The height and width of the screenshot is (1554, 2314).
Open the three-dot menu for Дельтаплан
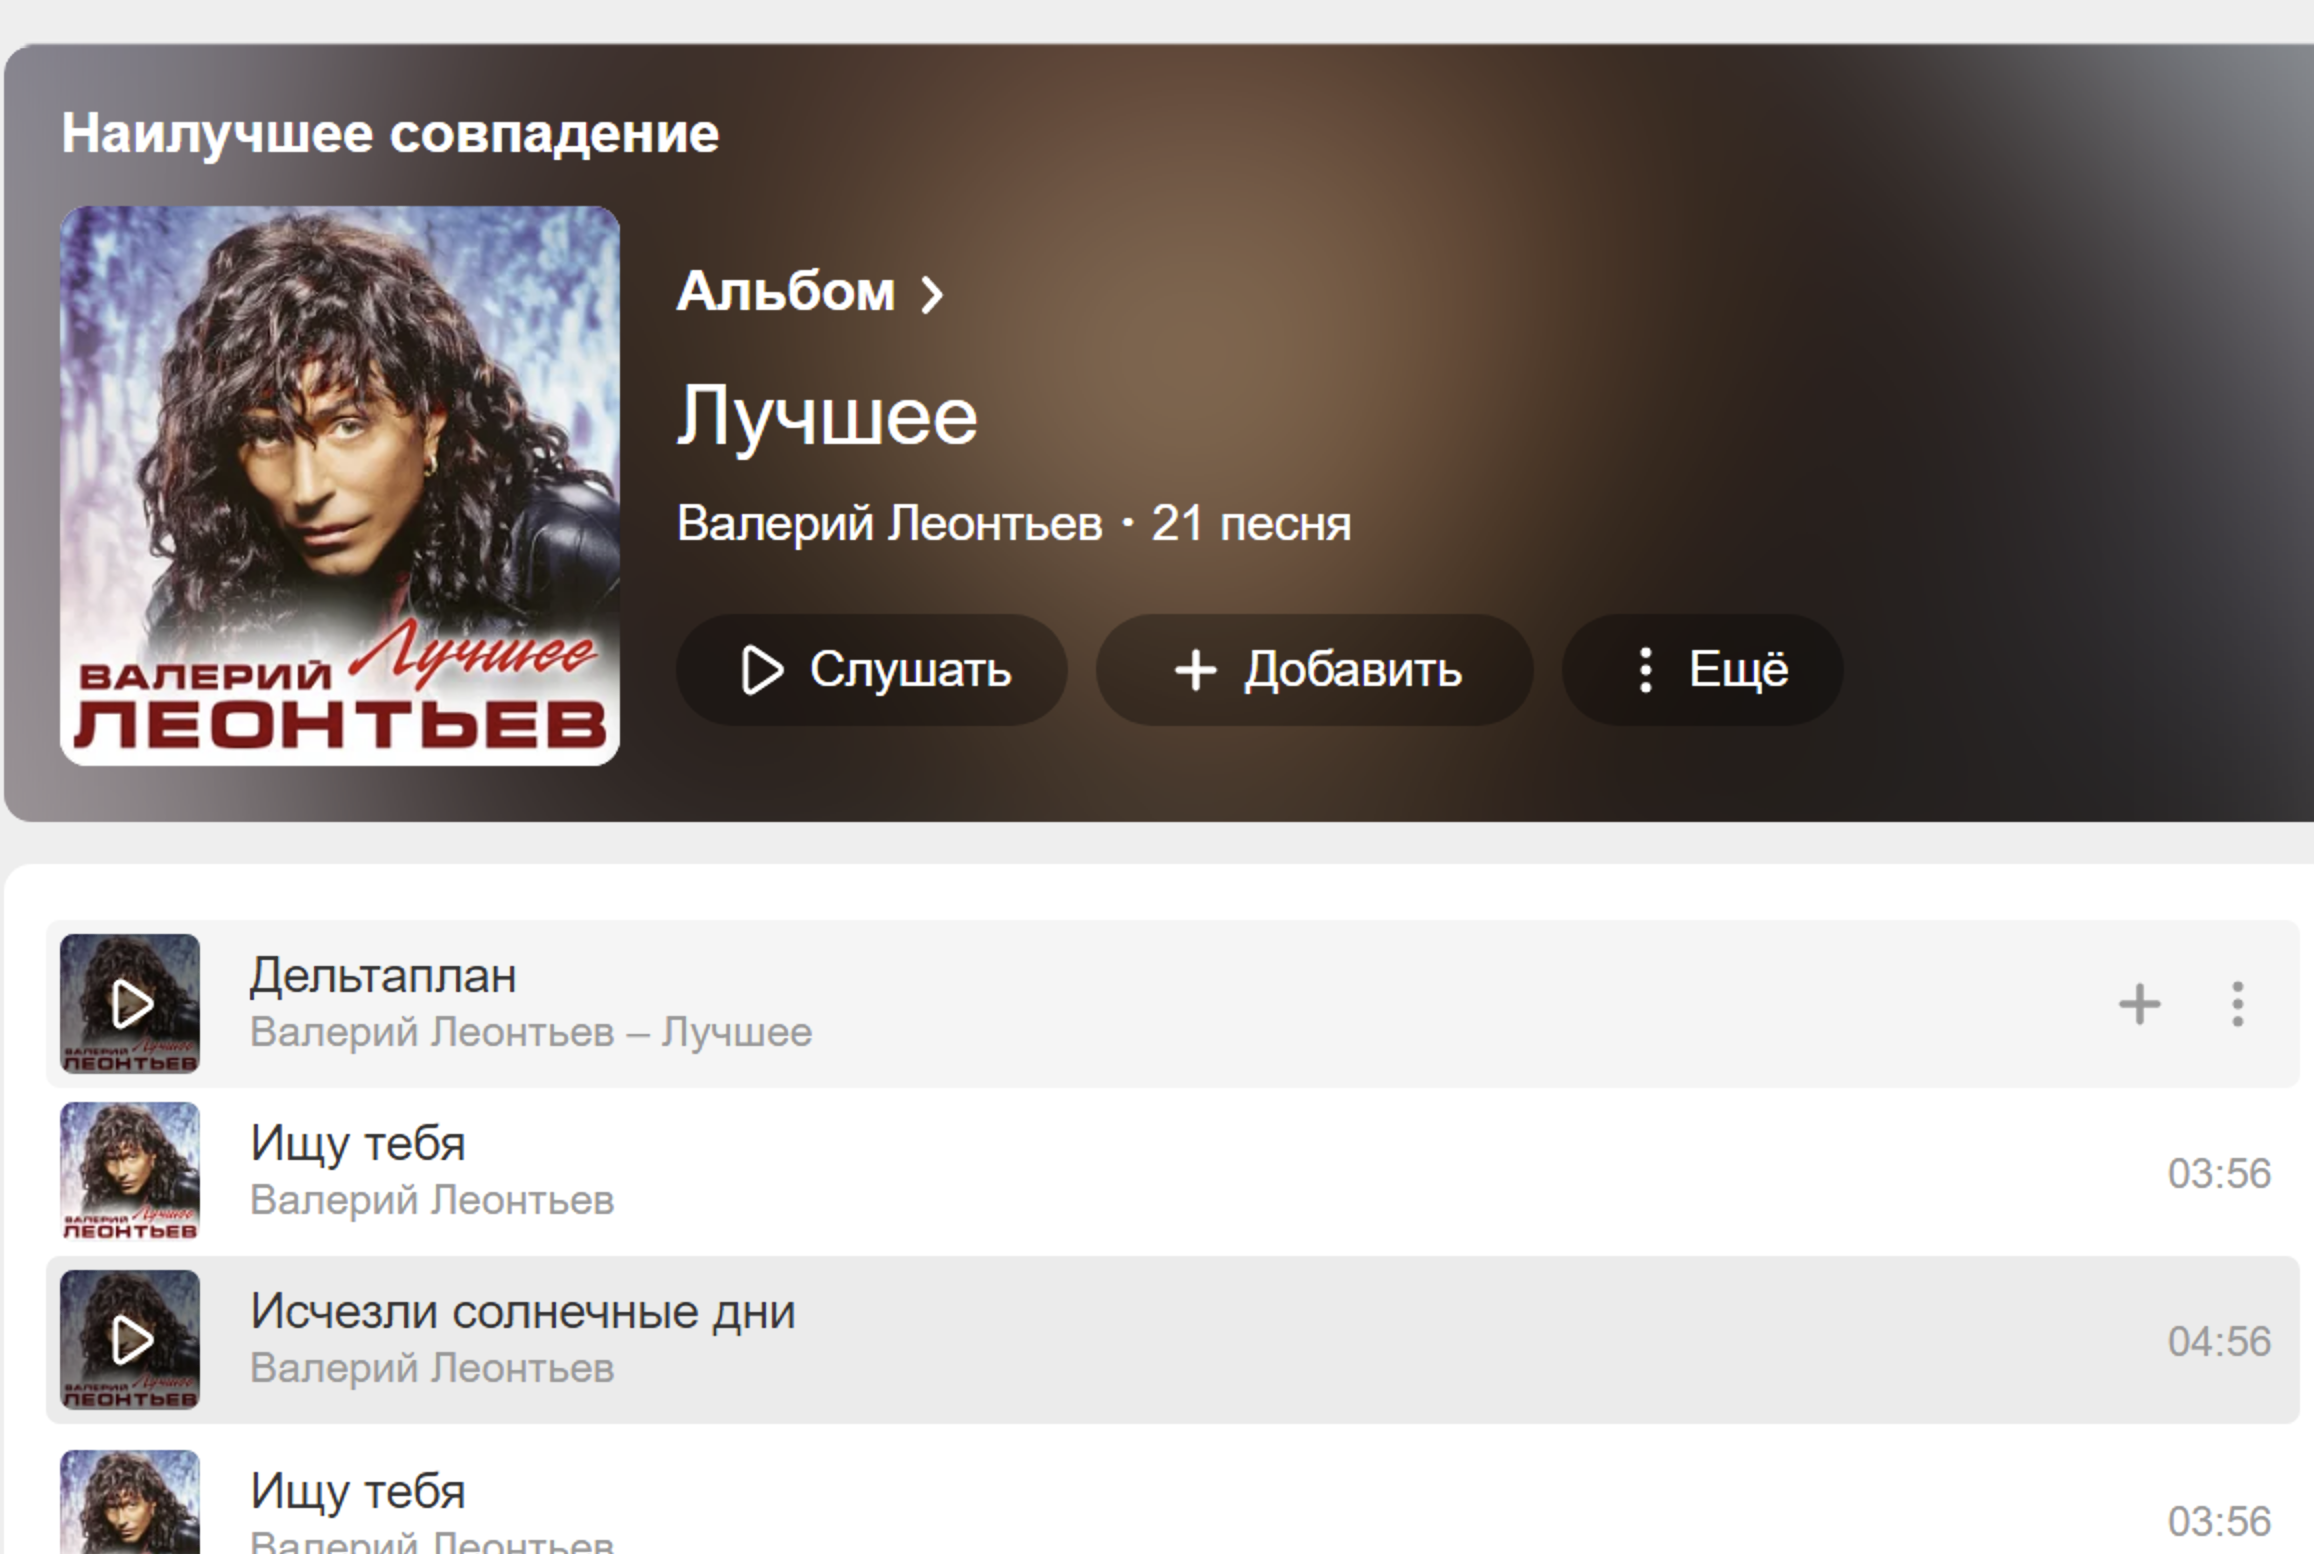2238,1004
